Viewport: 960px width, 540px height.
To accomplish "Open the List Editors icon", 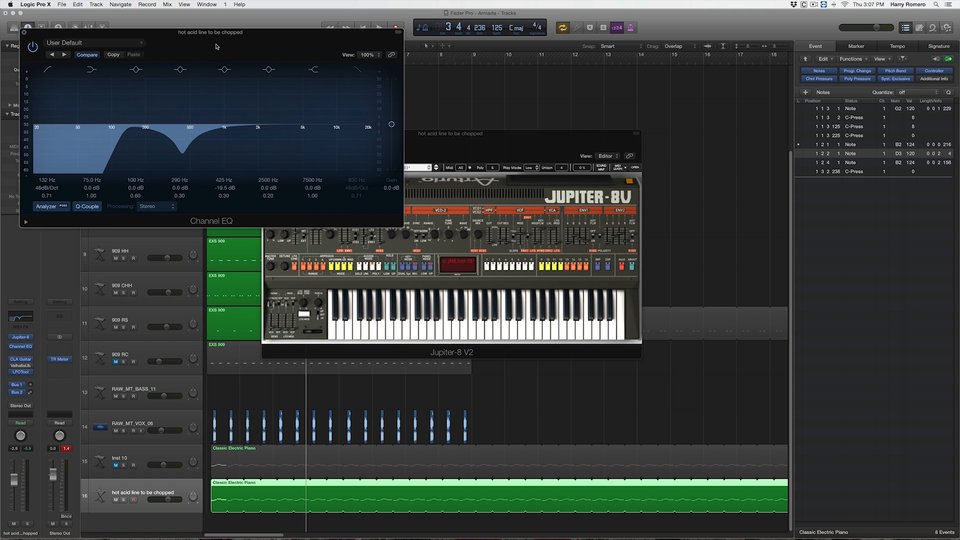I will [x=906, y=28].
